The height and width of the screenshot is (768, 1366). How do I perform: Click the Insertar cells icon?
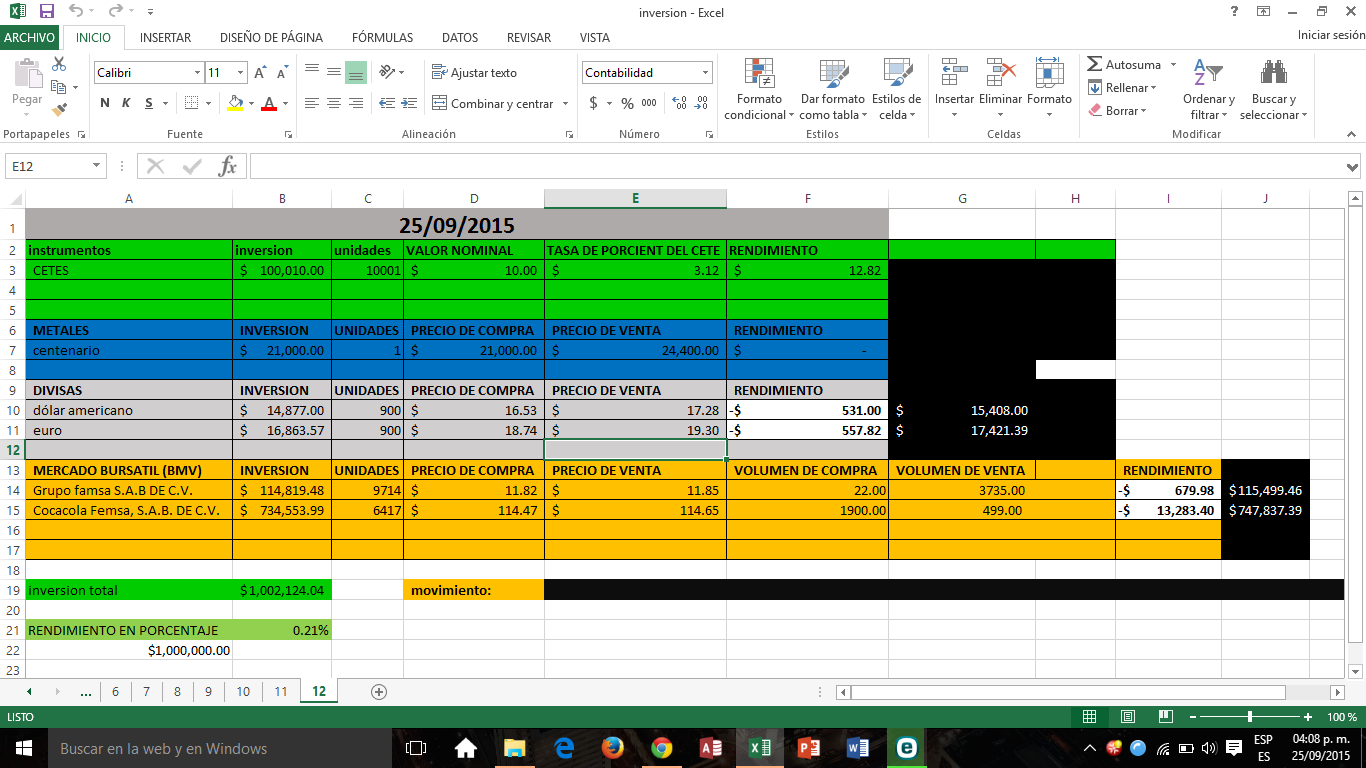click(x=954, y=73)
